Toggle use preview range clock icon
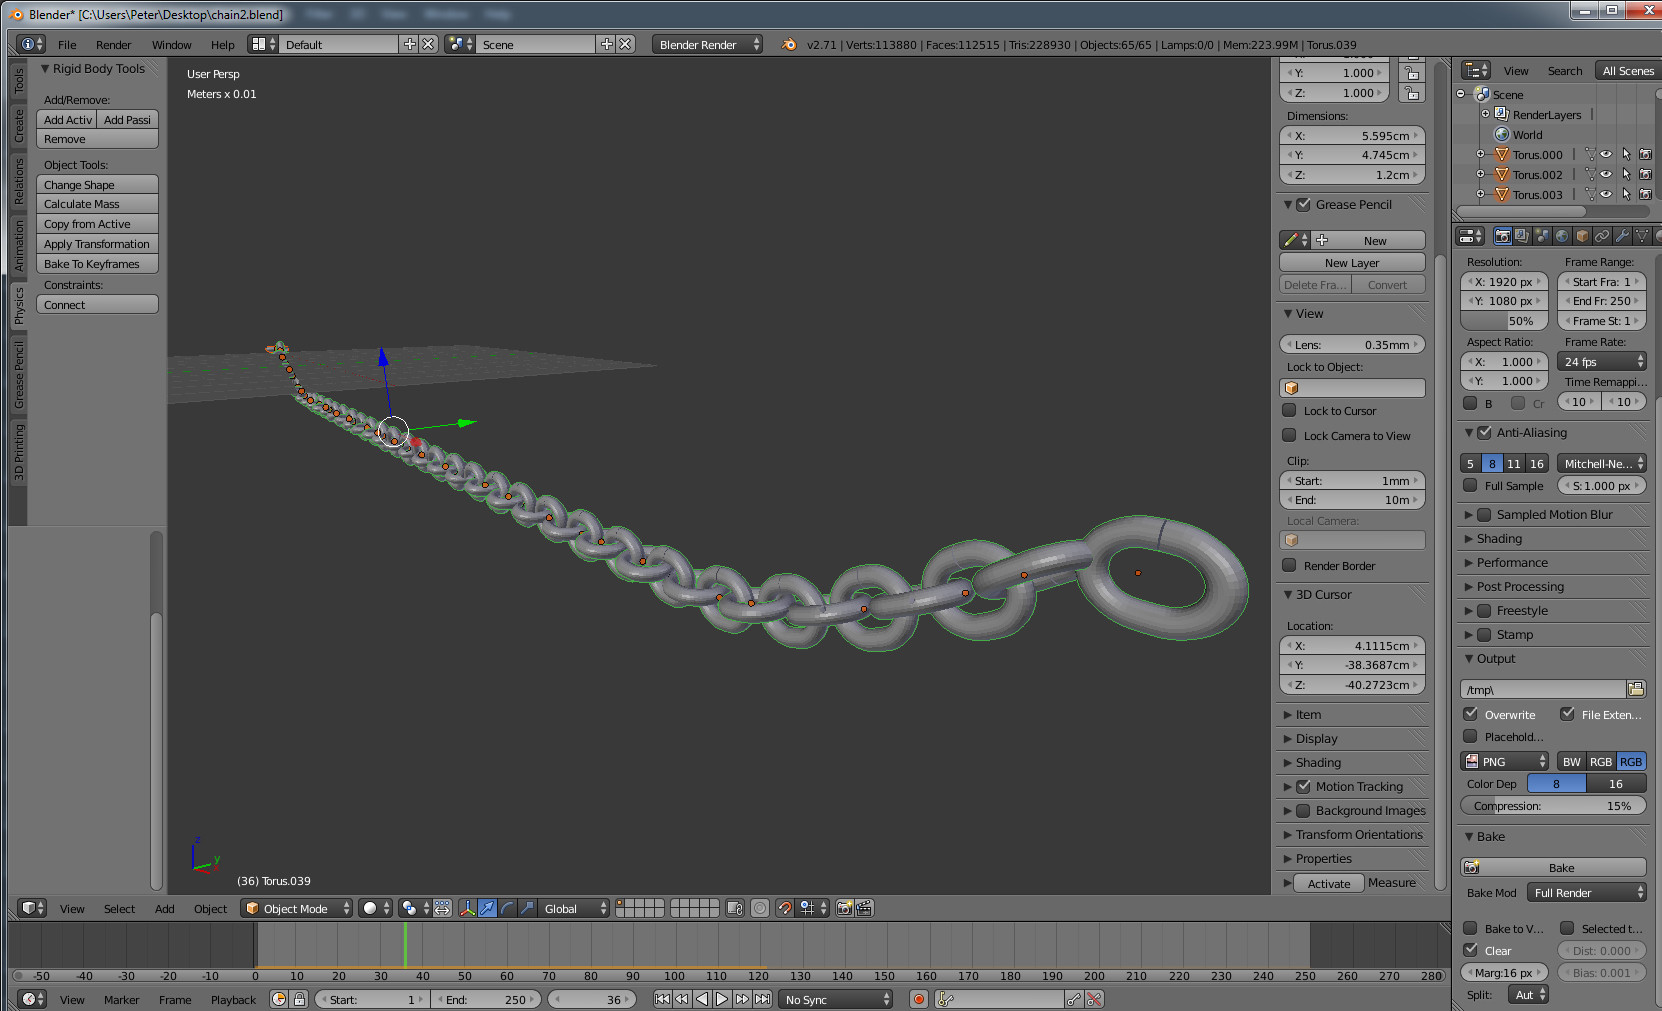This screenshot has width=1662, height=1011. [x=279, y=999]
